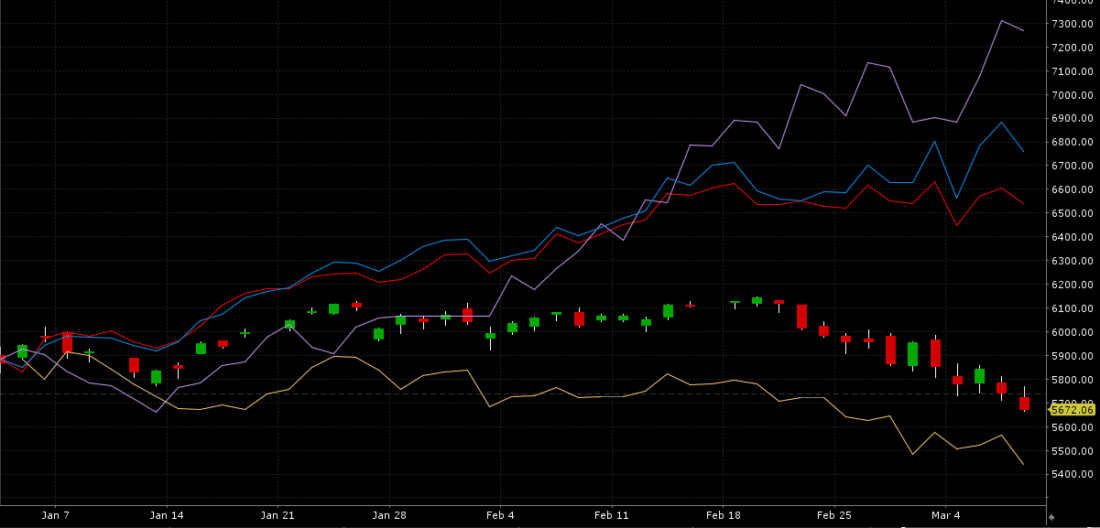Image resolution: width=1100 pixels, height=528 pixels.
Task: Click the Jan 14 date label
Action: [x=167, y=515]
